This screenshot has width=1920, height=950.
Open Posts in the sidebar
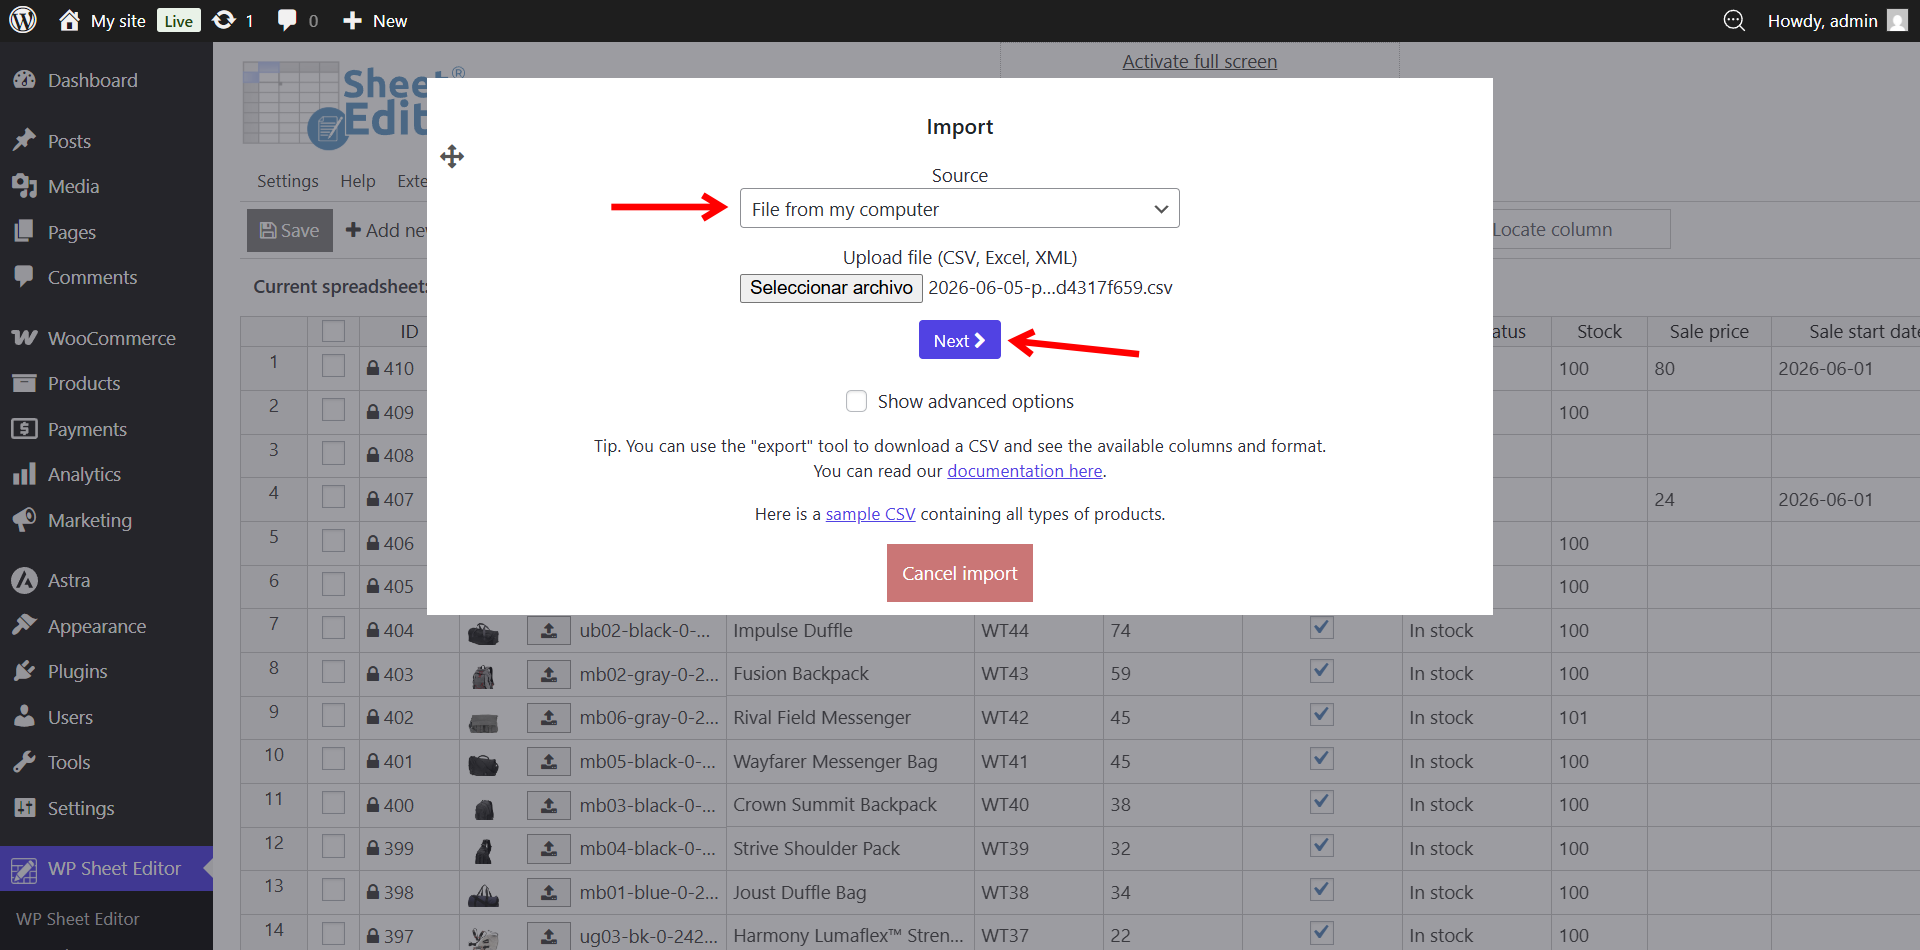tap(69, 141)
